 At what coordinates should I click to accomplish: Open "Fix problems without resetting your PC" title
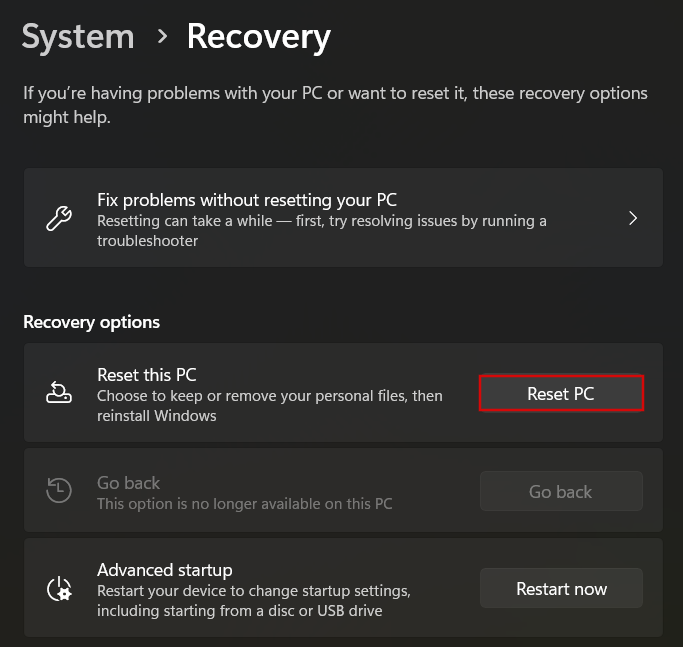click(x=247, y=200)
